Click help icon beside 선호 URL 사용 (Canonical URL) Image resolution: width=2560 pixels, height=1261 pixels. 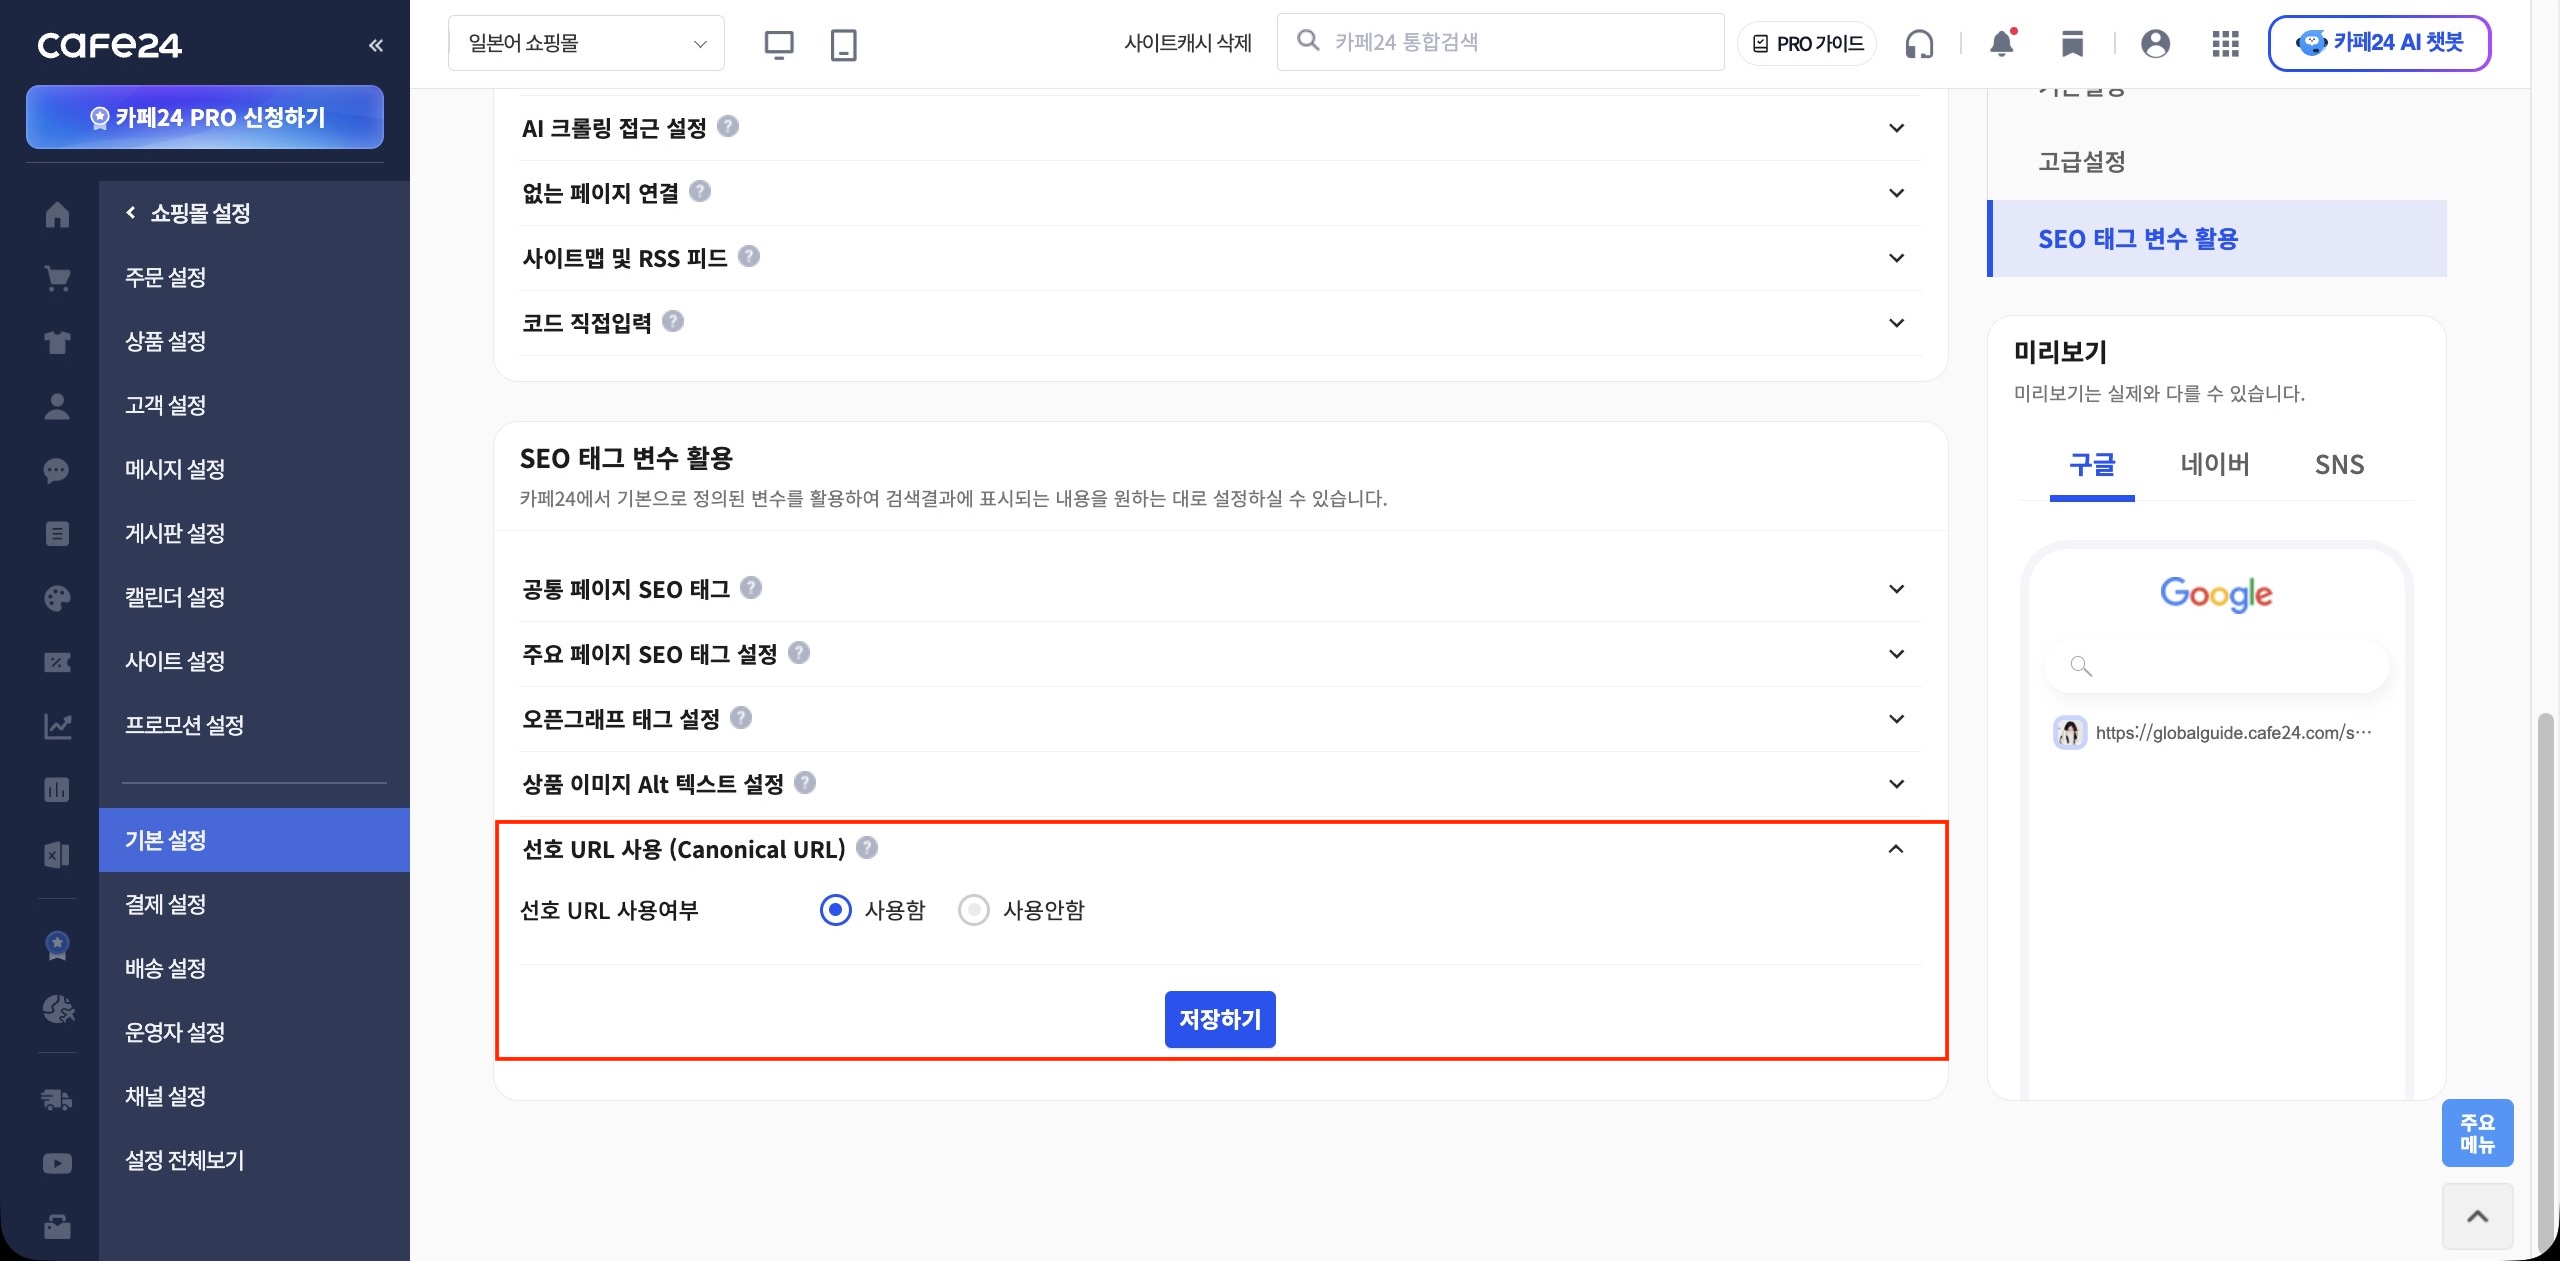tap(867, 847)
